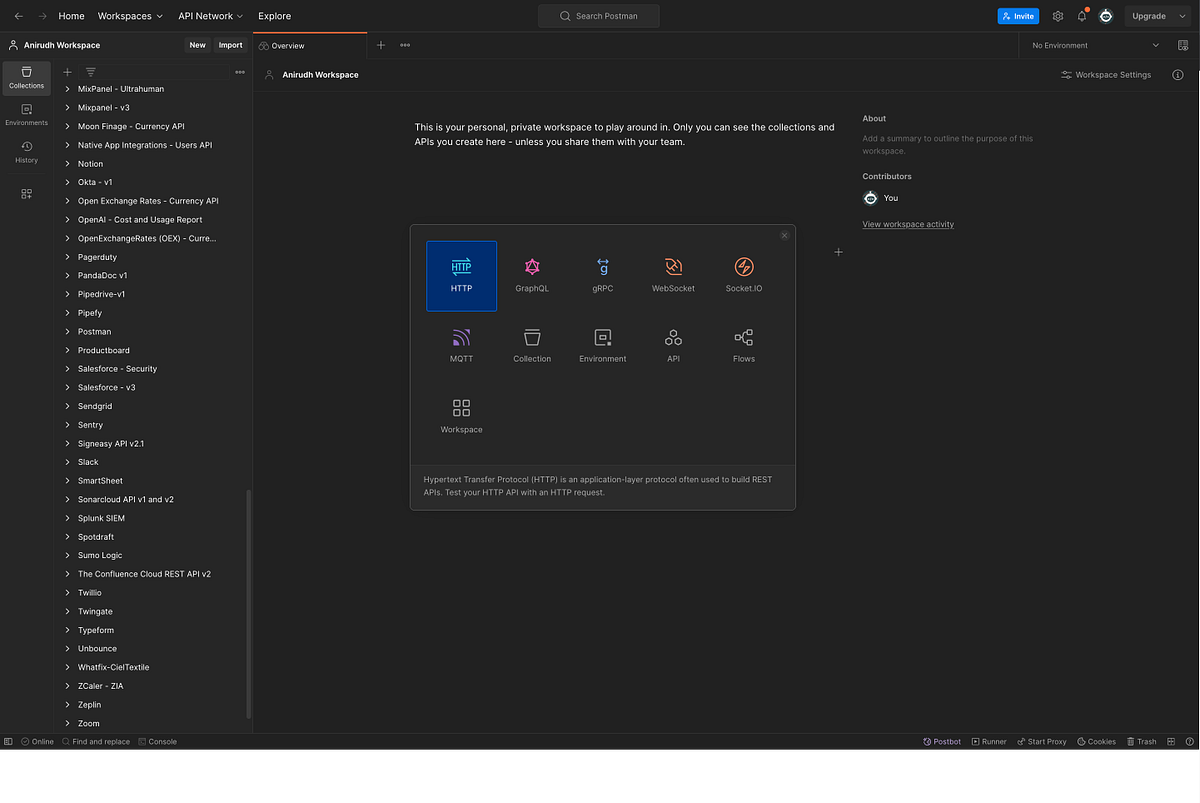1200x803 pixels.
Task: Open Postbot from the status bar
Action: pos(941,741)
